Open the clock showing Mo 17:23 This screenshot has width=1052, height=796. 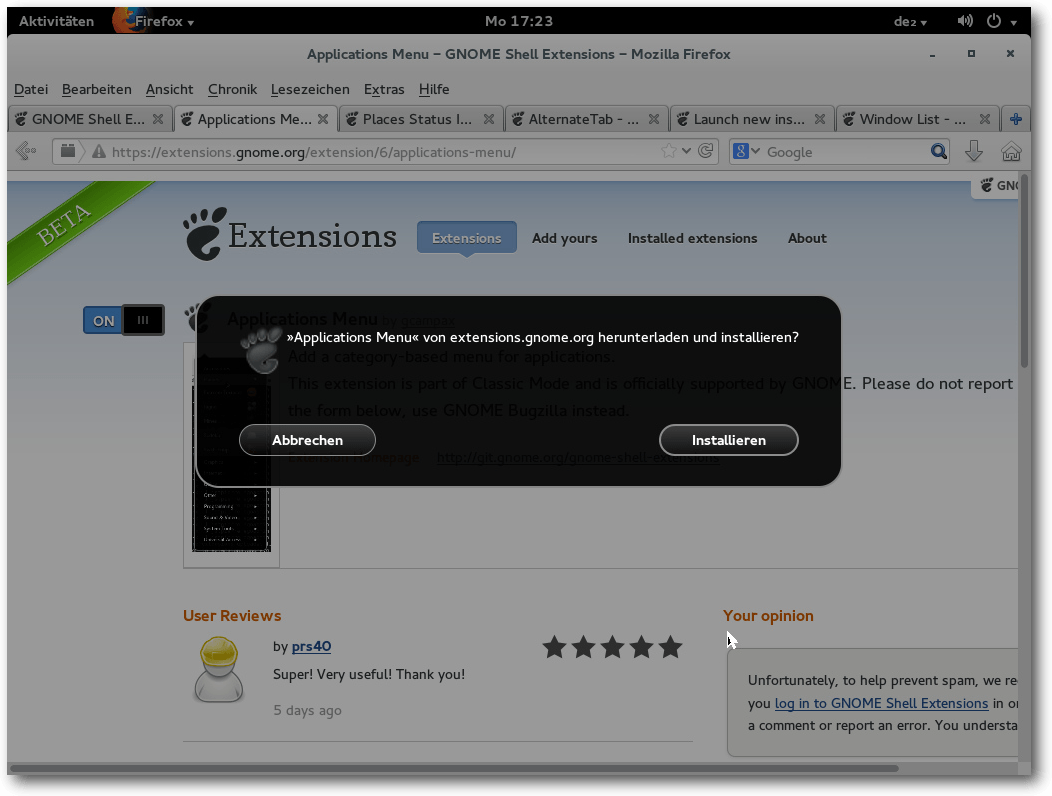pyautogui.click(x=519, y=21)
